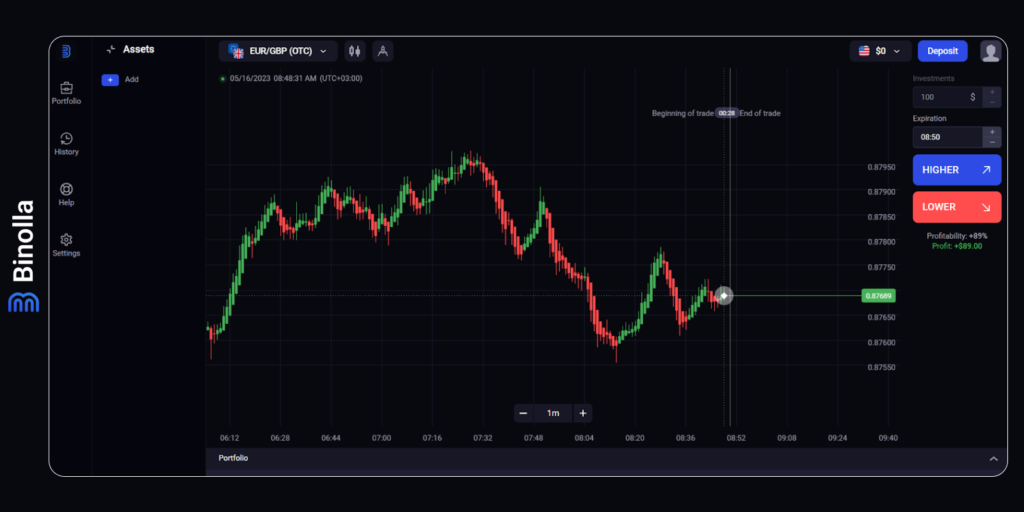The width and height of the screenshot is (1024, 512).
Task: Place a HIGHER trade
Action: pos(957,170)
